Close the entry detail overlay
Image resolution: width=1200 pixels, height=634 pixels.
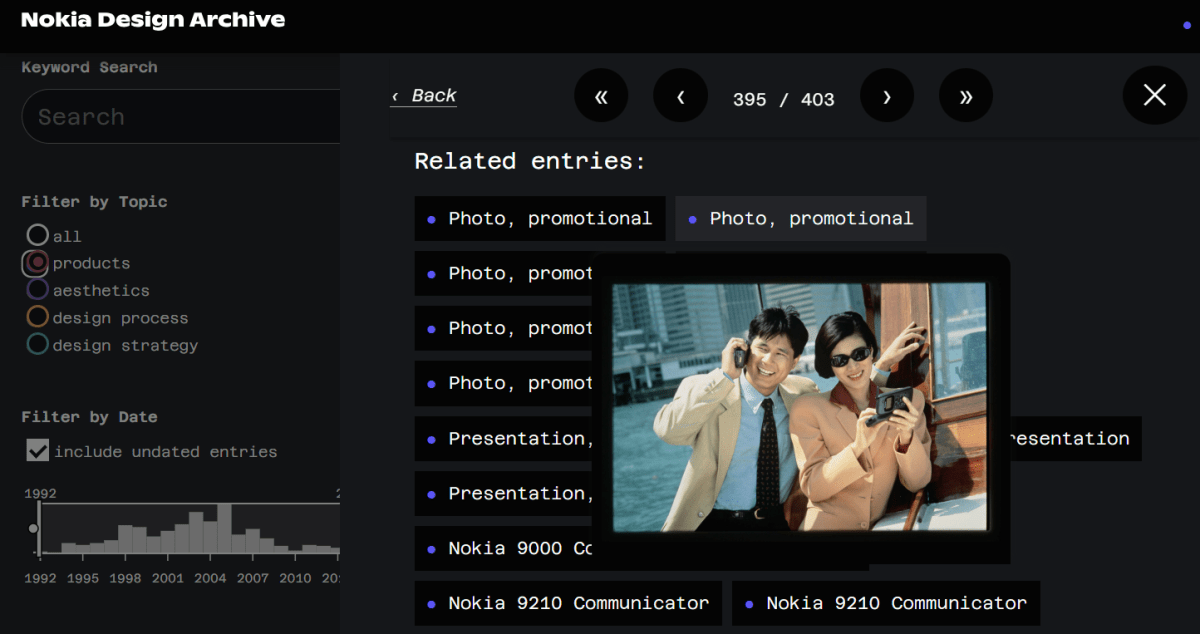pyautogui.click(x=1154, y=95)
